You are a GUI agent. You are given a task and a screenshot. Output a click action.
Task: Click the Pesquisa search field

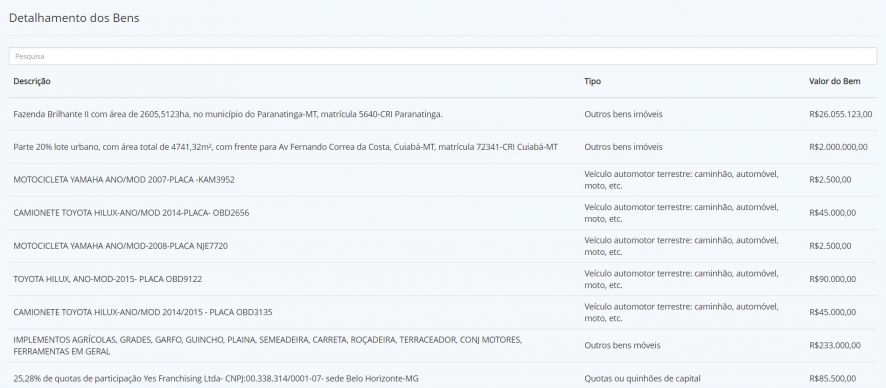(442, 56)
